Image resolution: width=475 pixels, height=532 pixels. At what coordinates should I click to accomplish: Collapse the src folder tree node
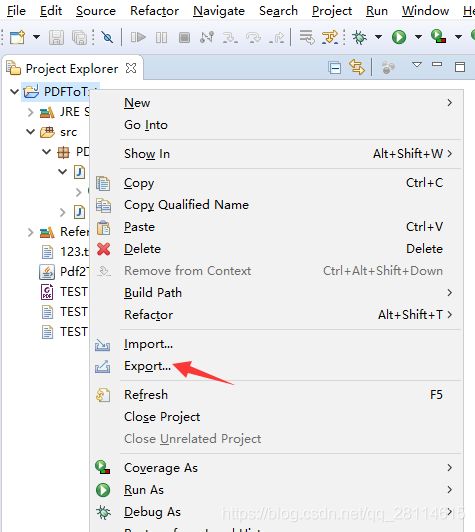[31, 132]
